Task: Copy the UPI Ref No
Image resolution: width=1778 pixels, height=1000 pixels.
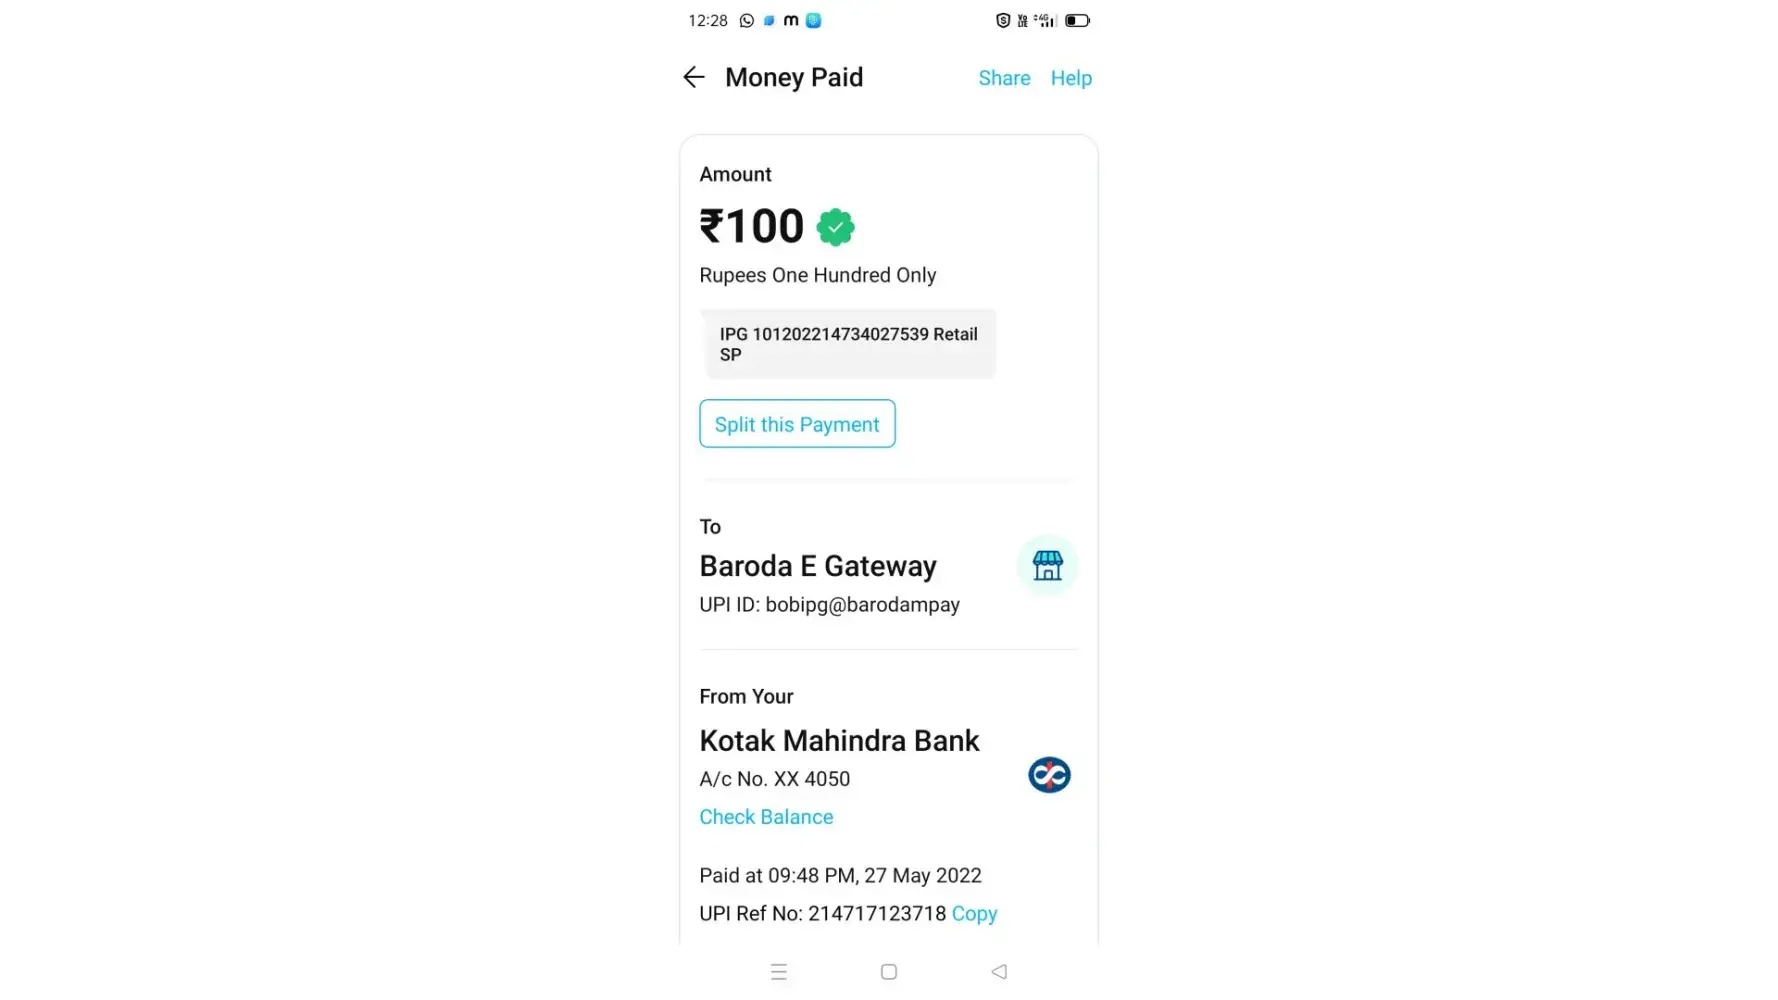Action: (x=974, y=914)
